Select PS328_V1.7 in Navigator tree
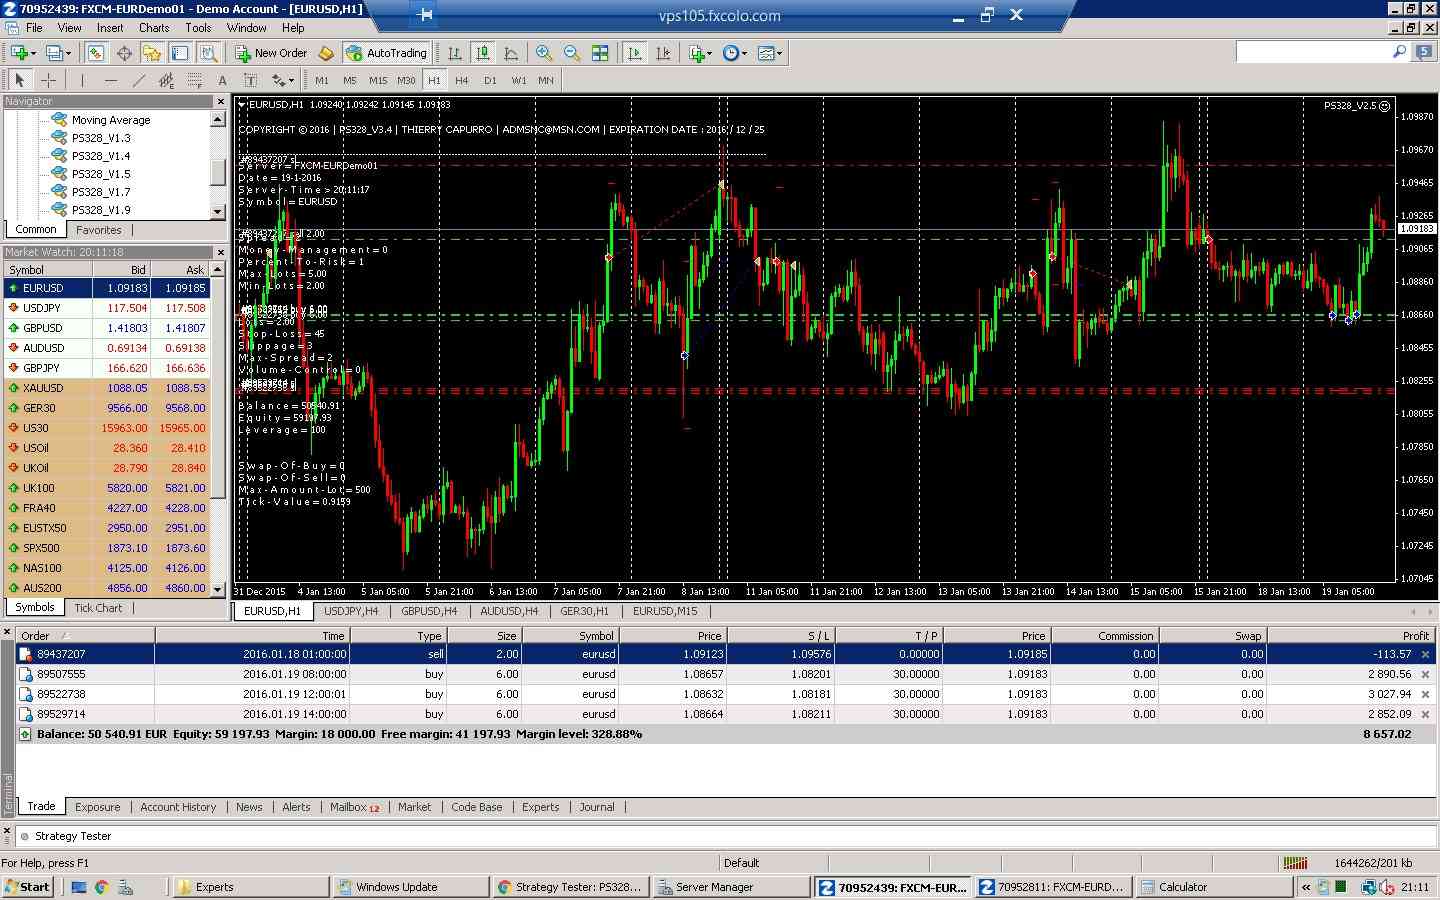This screenshot has height=900, width=1440. click(100, 192)
